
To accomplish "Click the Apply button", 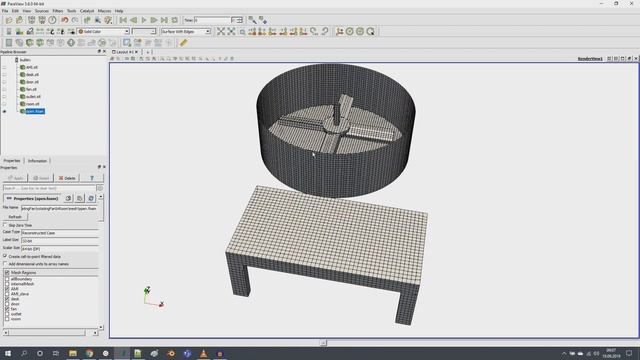I will tap(16, 178).
